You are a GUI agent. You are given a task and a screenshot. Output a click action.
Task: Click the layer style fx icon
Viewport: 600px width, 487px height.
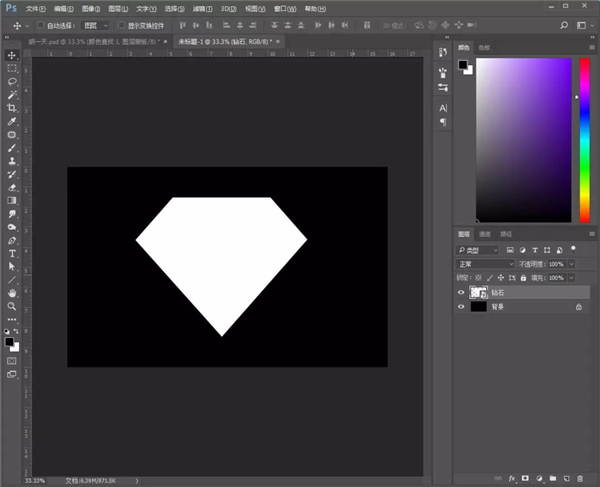[x=511, y=479]
